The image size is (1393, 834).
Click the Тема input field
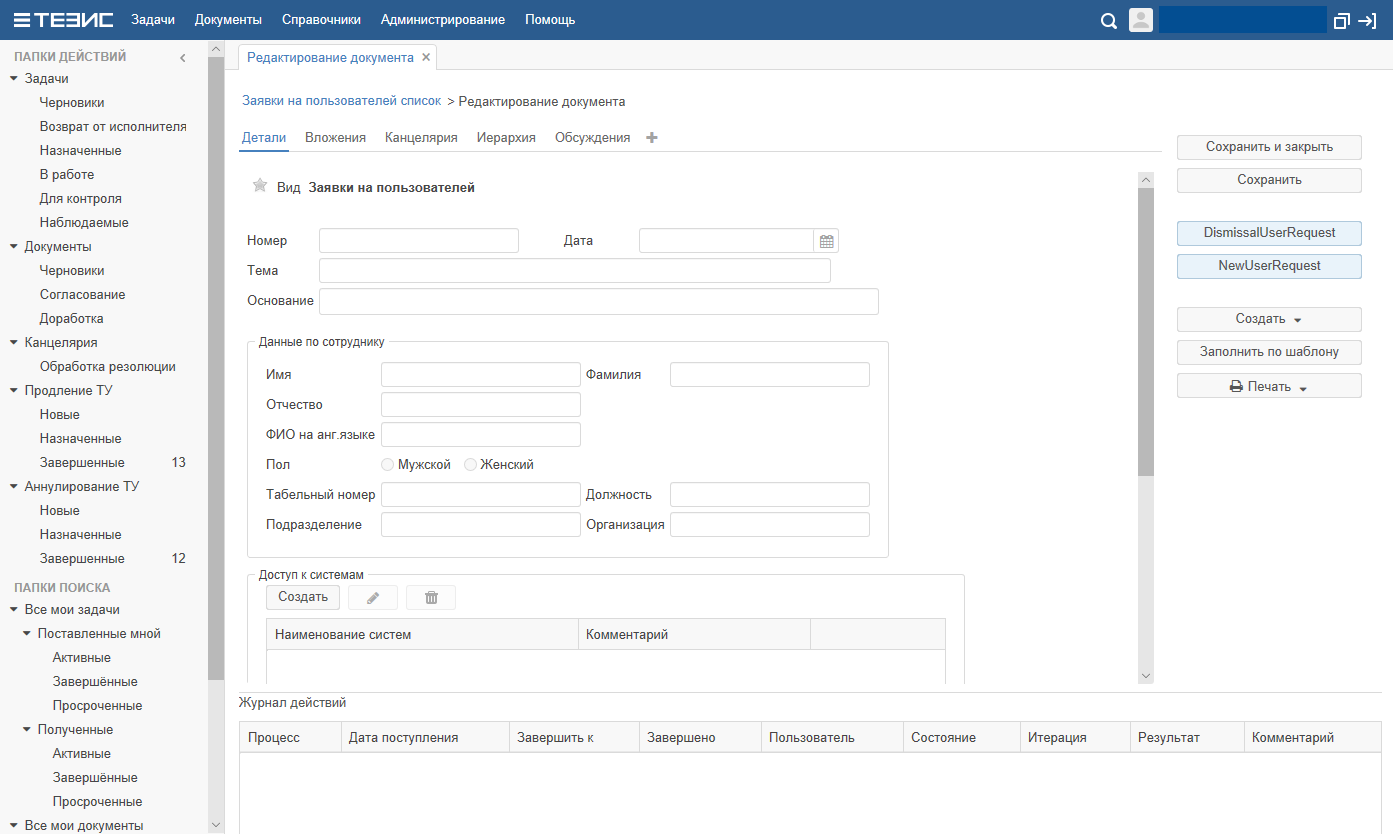575,271
